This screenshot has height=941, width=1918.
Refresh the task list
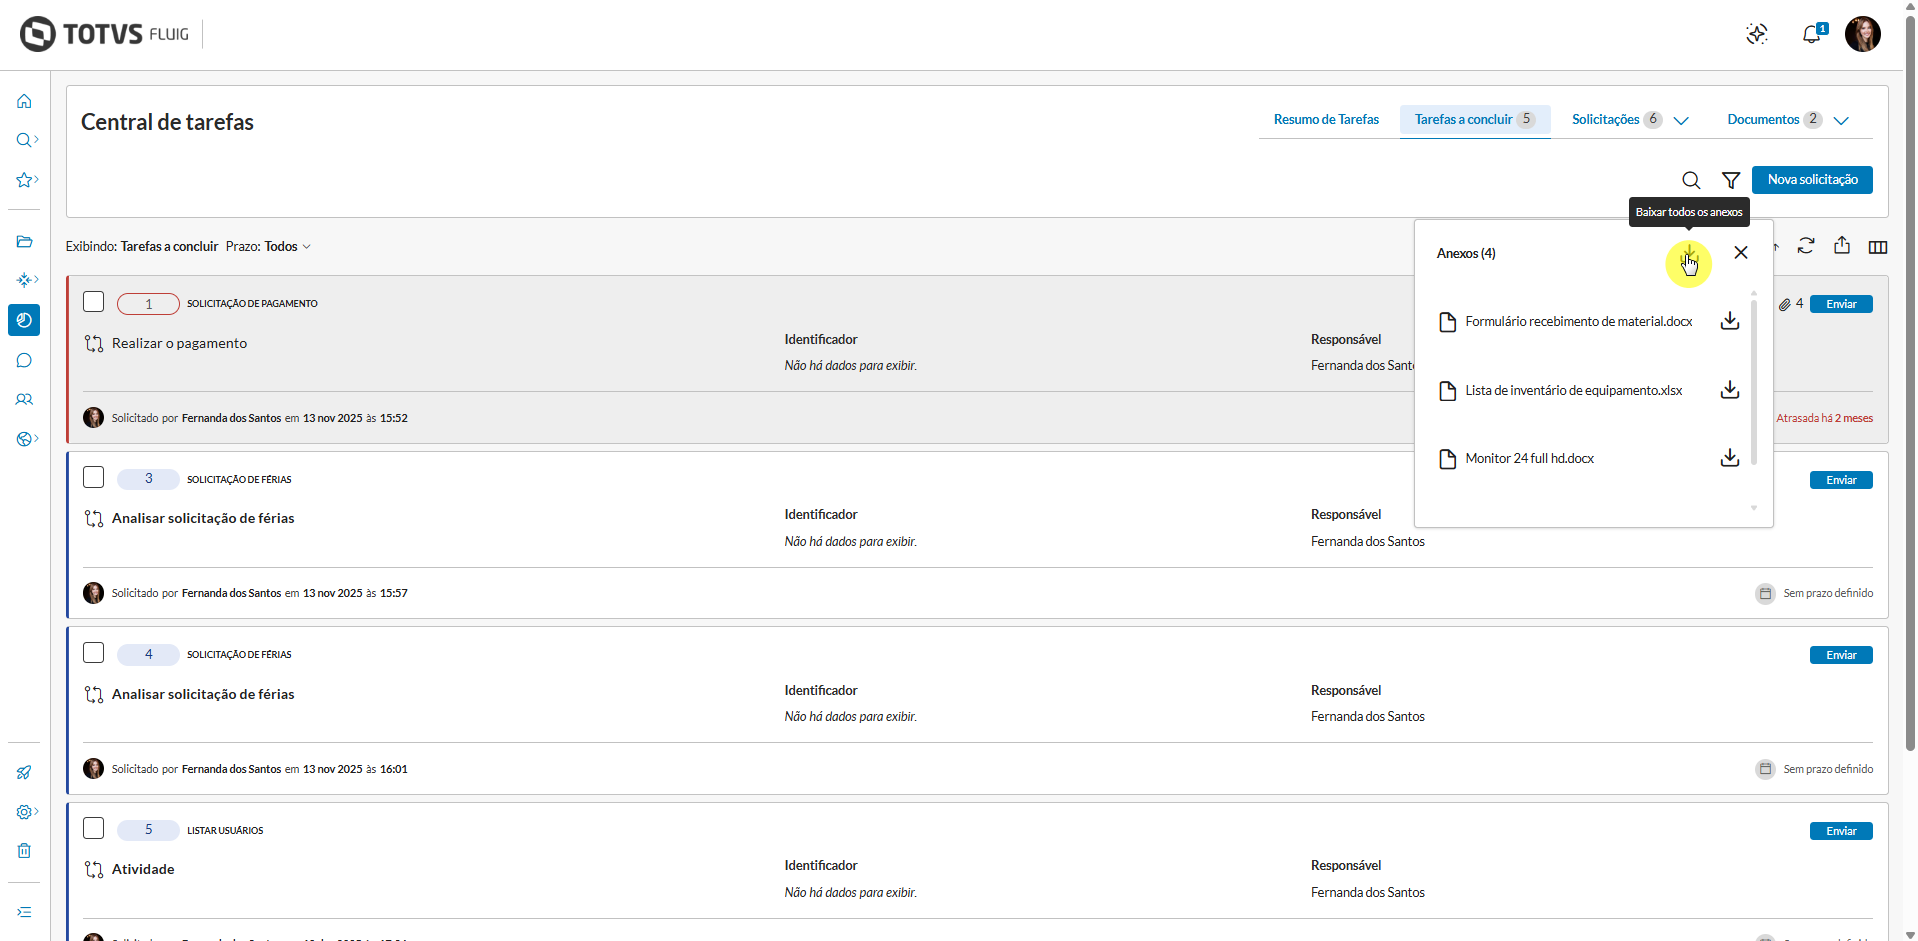(x=1806, y=246)
